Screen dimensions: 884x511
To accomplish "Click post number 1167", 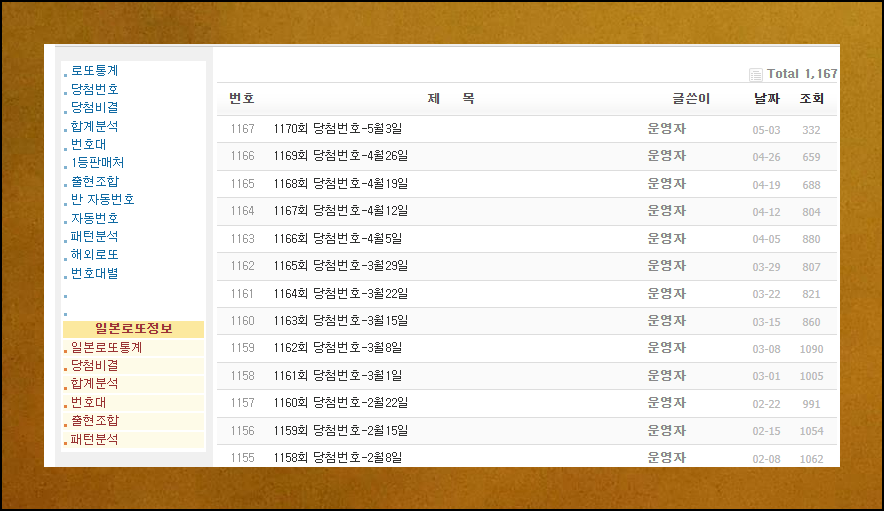I will coord(242,129).
